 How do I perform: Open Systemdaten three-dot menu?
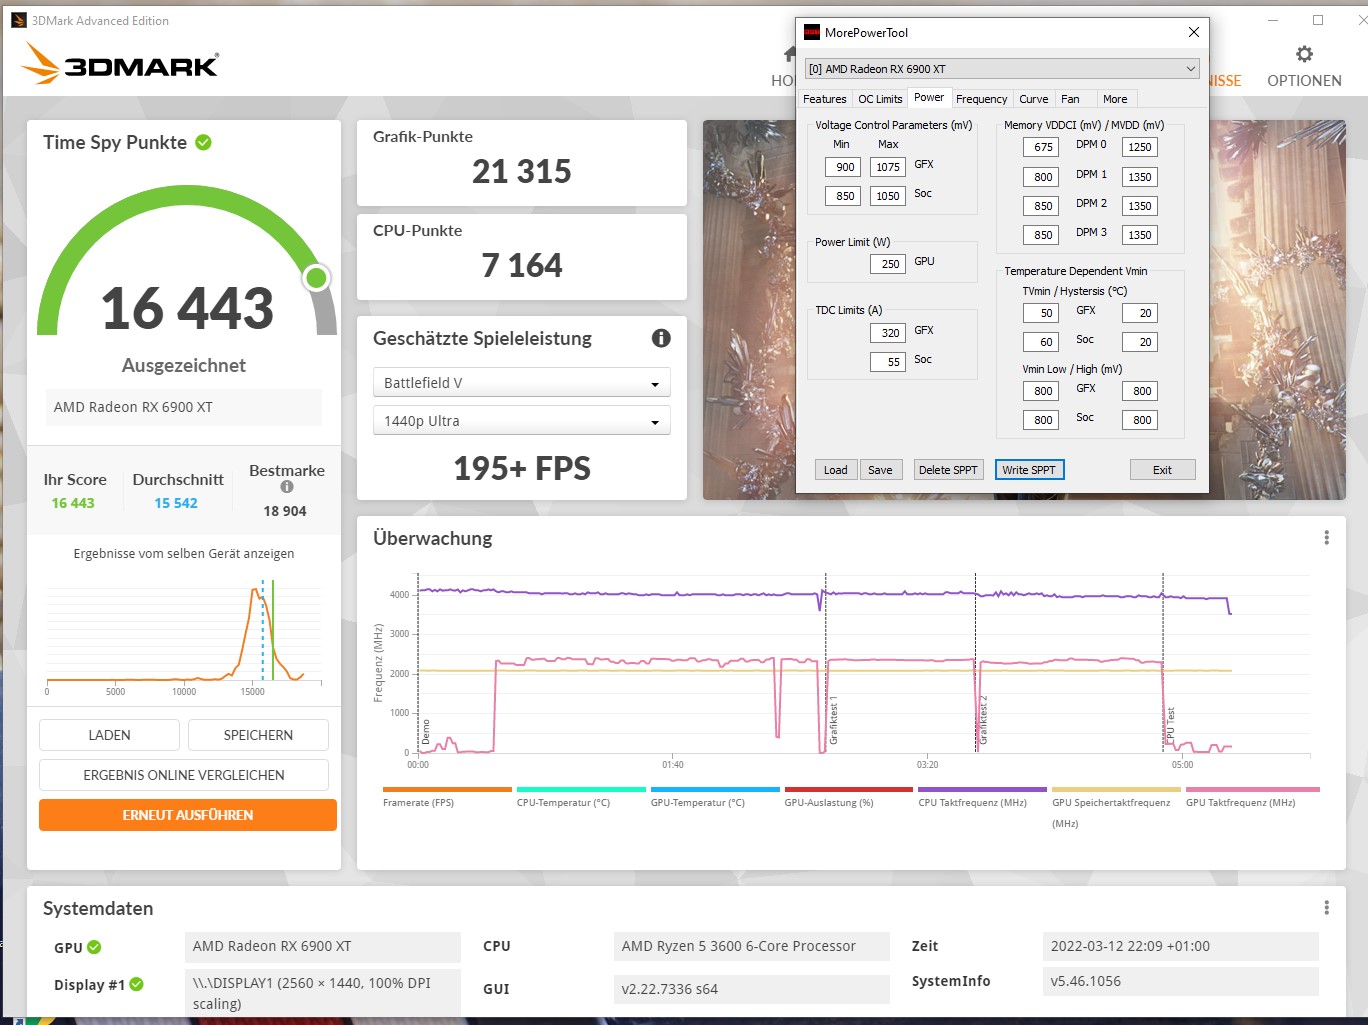coord(1327,908)
